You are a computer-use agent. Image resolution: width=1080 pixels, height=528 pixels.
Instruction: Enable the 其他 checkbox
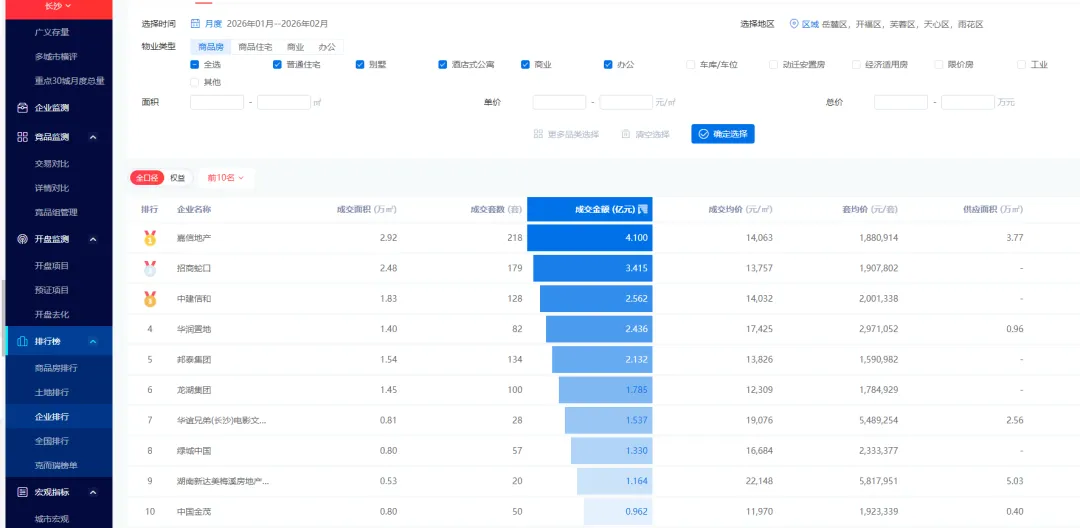(195, 83)
